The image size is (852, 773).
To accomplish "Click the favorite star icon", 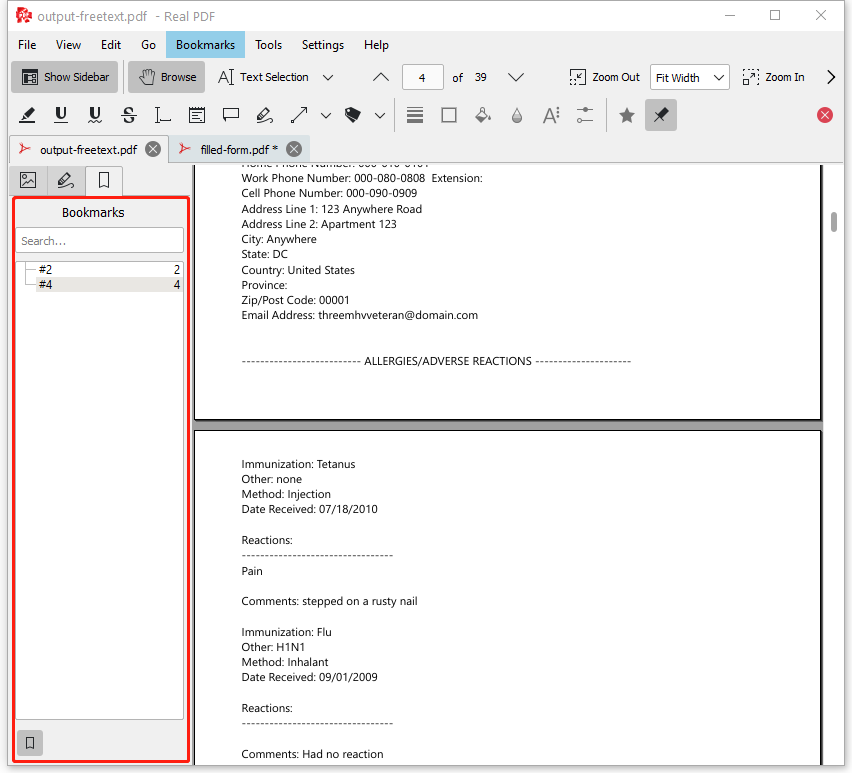I will coord(627,115).
